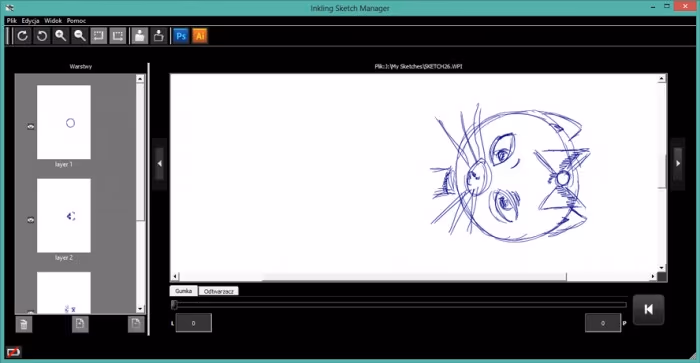
Task: Open the Widok menu
Action: click(53, 21)
